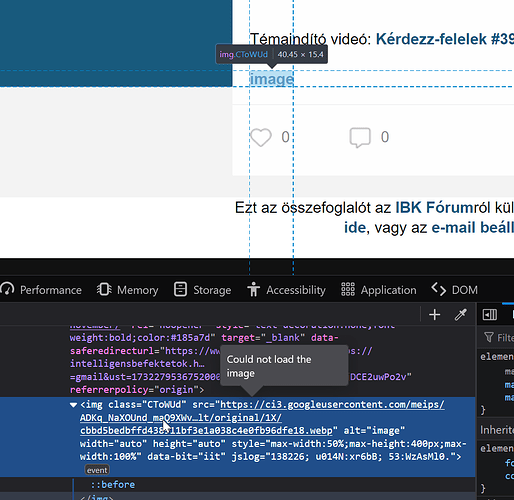The height and width of the screenshot is (500, 514).
Task: Switch to the DOM tab
Action: click(455, 290)
